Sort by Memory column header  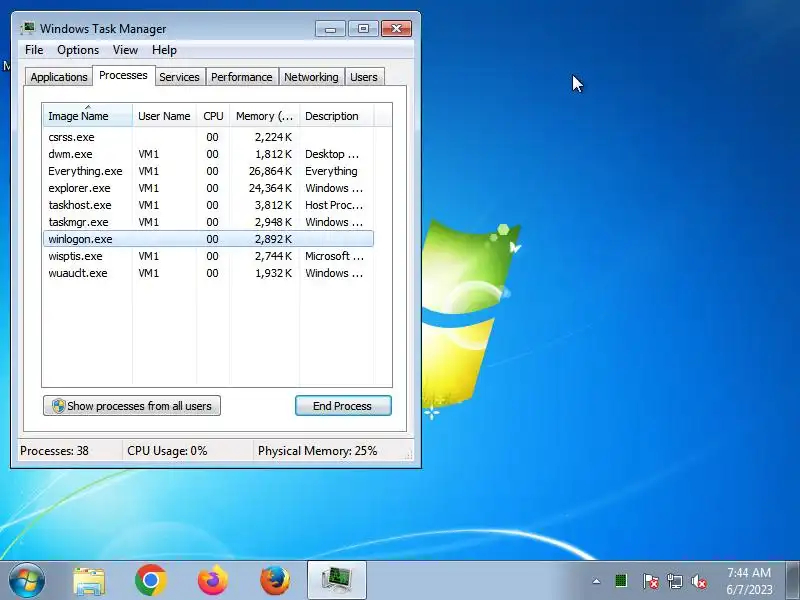tap(264, 116)
